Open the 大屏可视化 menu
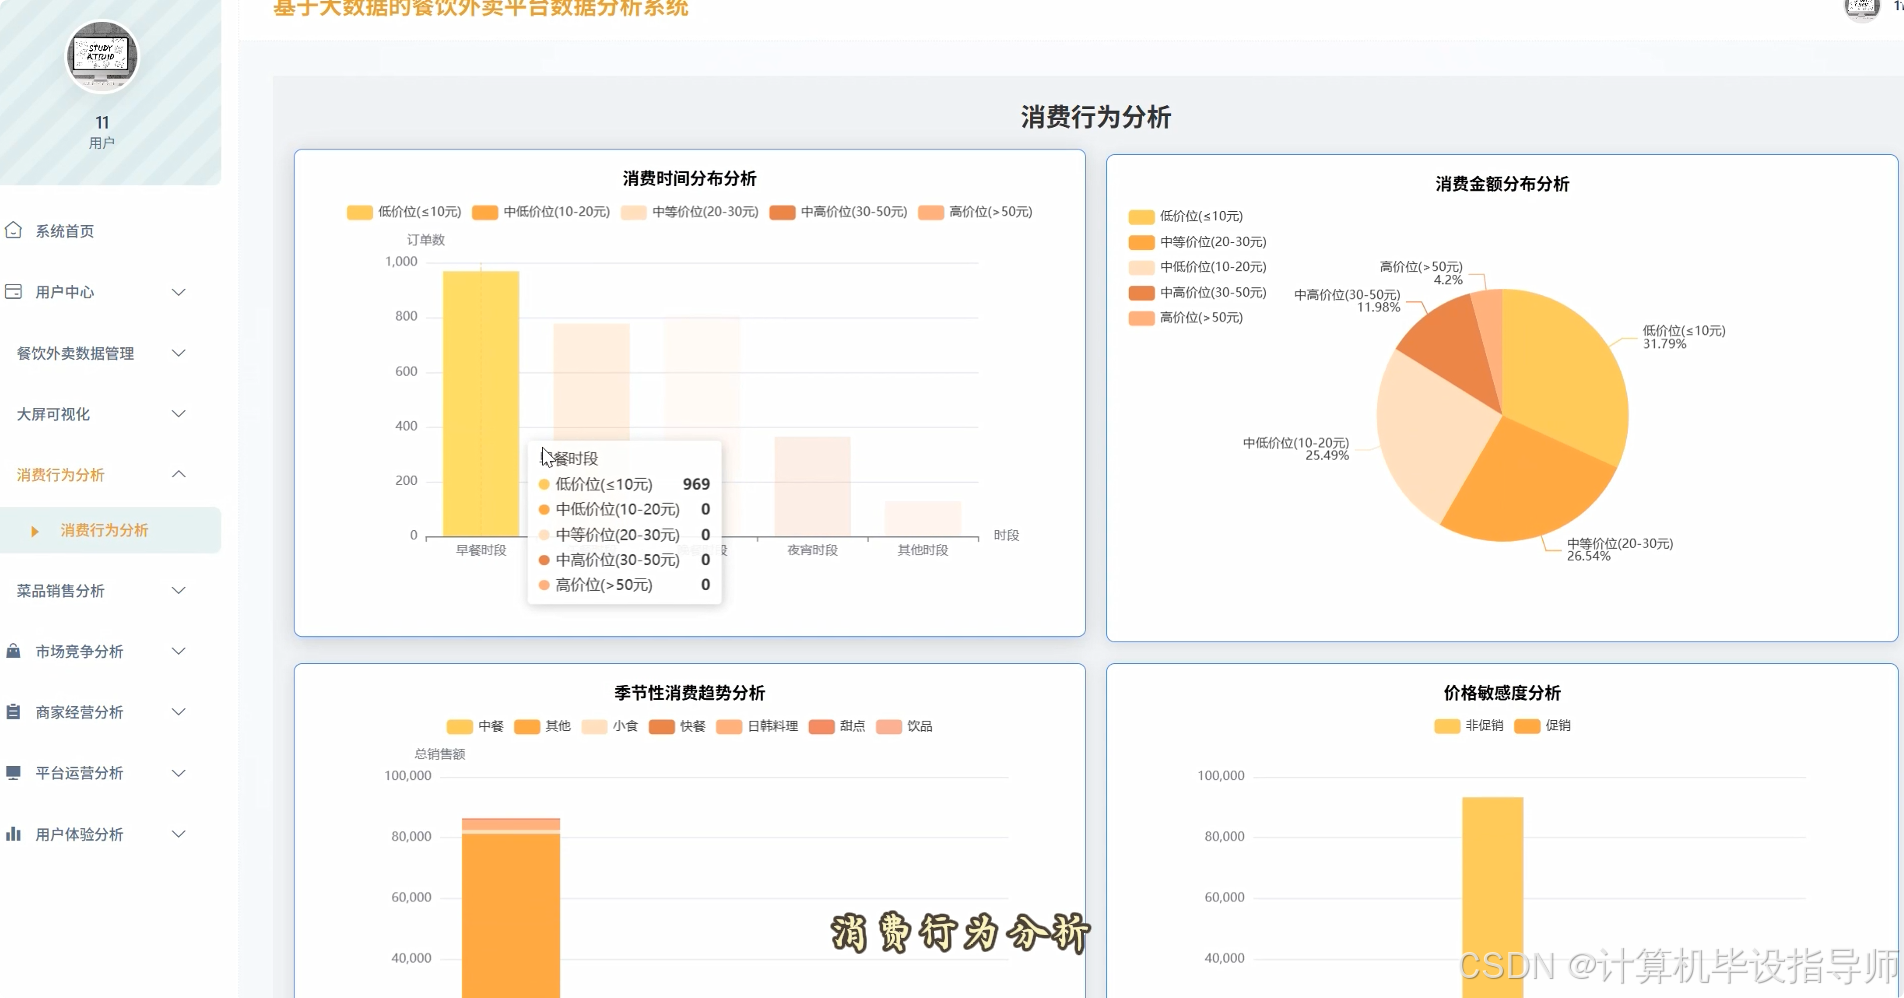Image resolution: width=1904 pixels, height=998 pixels. (53, 414)
